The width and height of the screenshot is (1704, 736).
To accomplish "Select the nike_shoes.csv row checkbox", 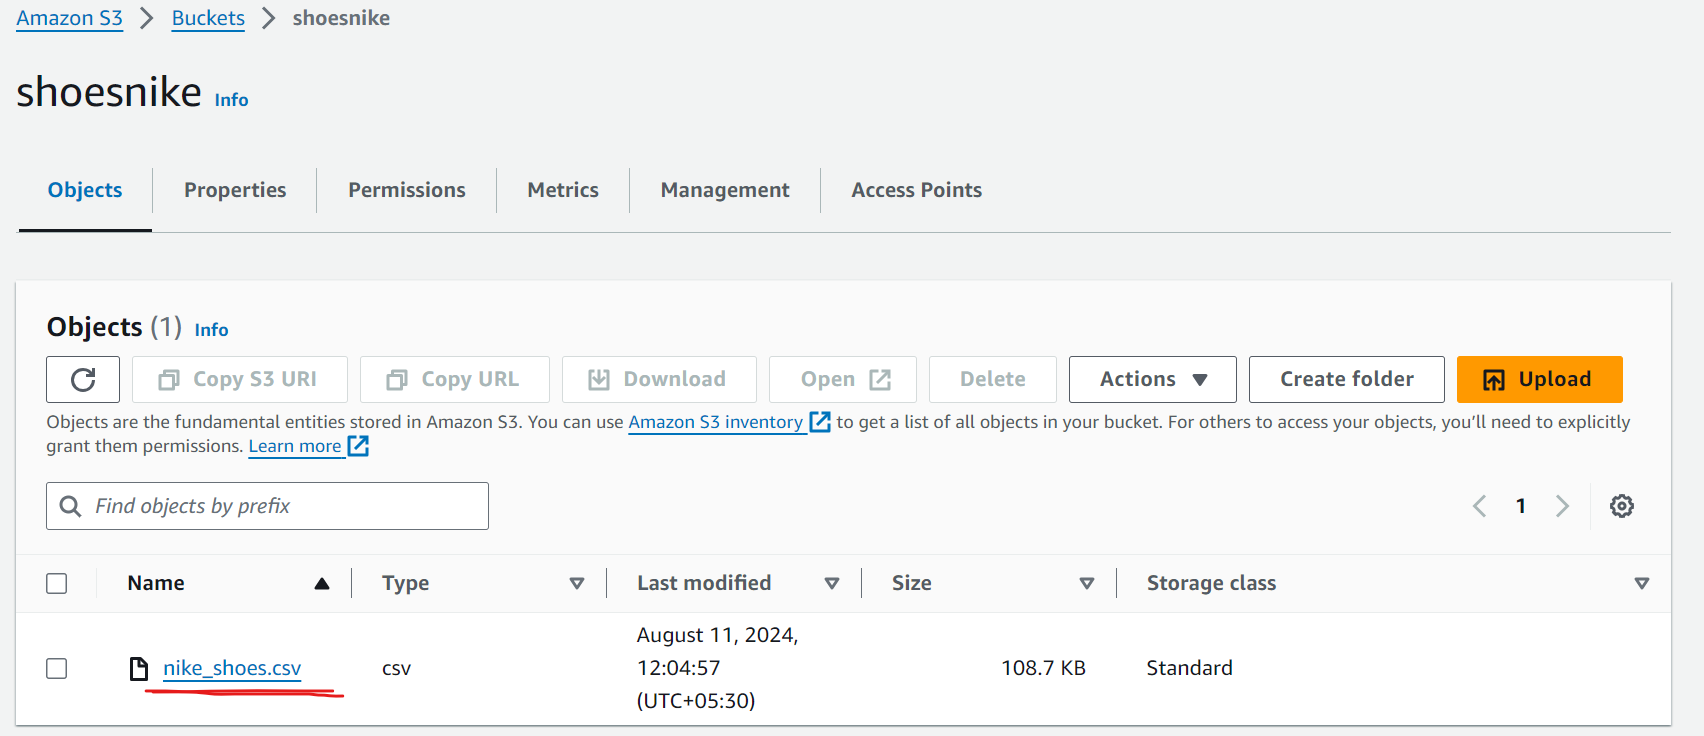I will pyautogui.click(x=57, y=668).
